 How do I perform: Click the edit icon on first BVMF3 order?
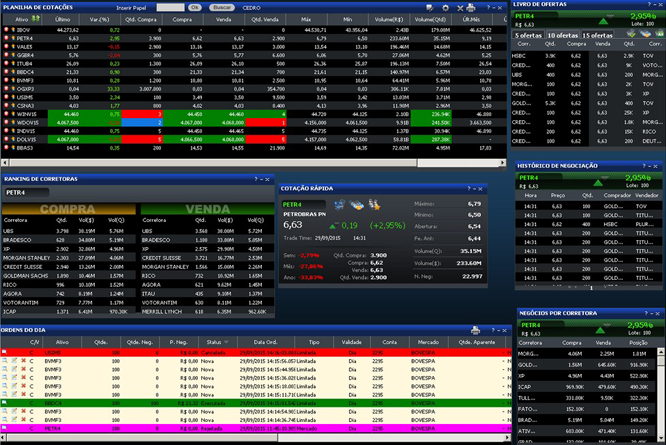tap(13, 360)
